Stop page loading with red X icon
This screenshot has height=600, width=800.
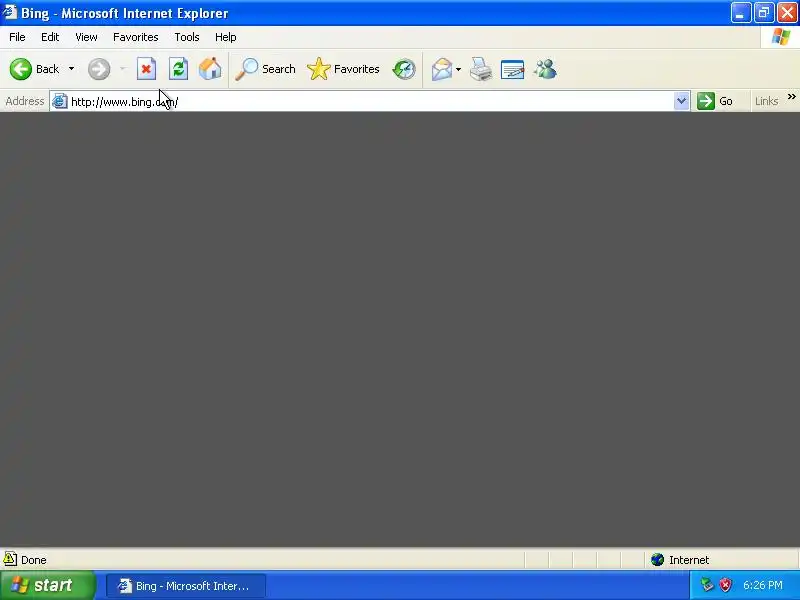point(146,69)
